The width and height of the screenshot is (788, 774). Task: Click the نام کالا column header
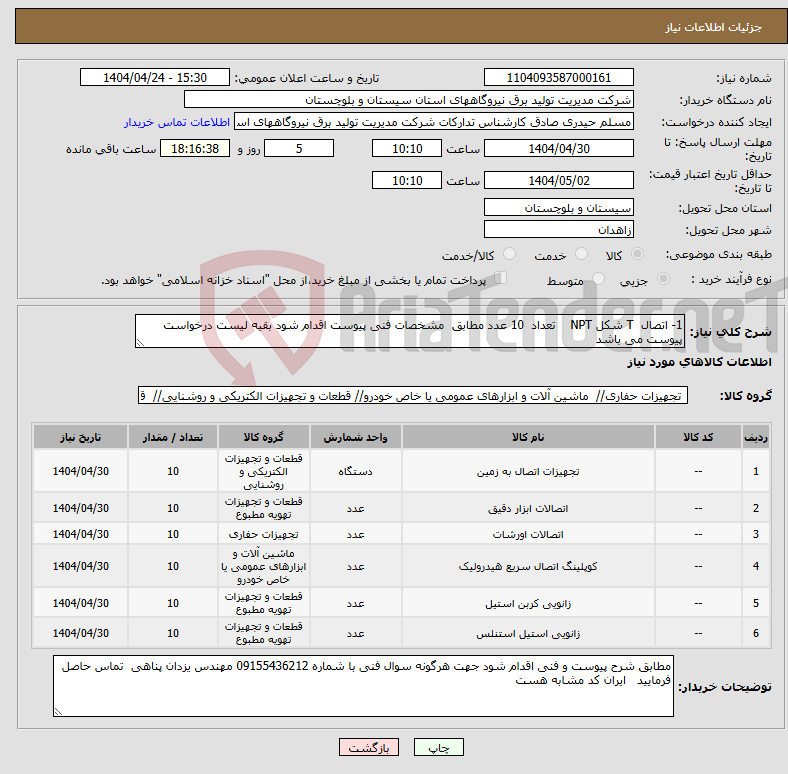528,437
